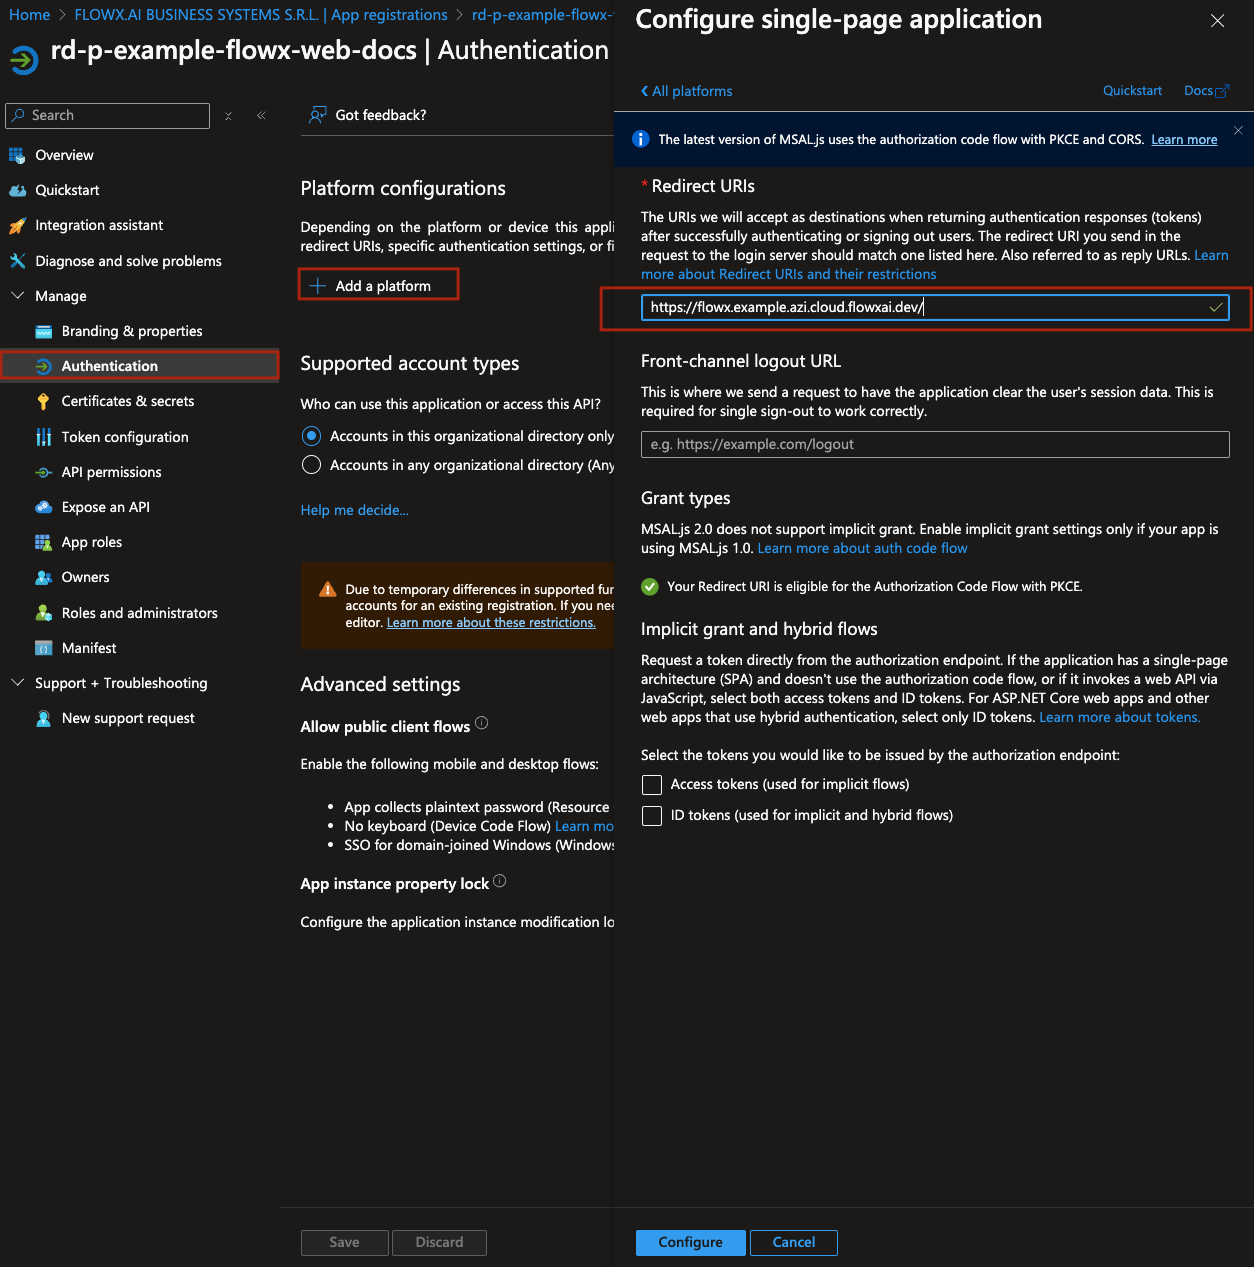This screenshot has height=1267, width=1254.
Task: Click Add a platform
Action: pyautogui.click(x=379, y=286)
